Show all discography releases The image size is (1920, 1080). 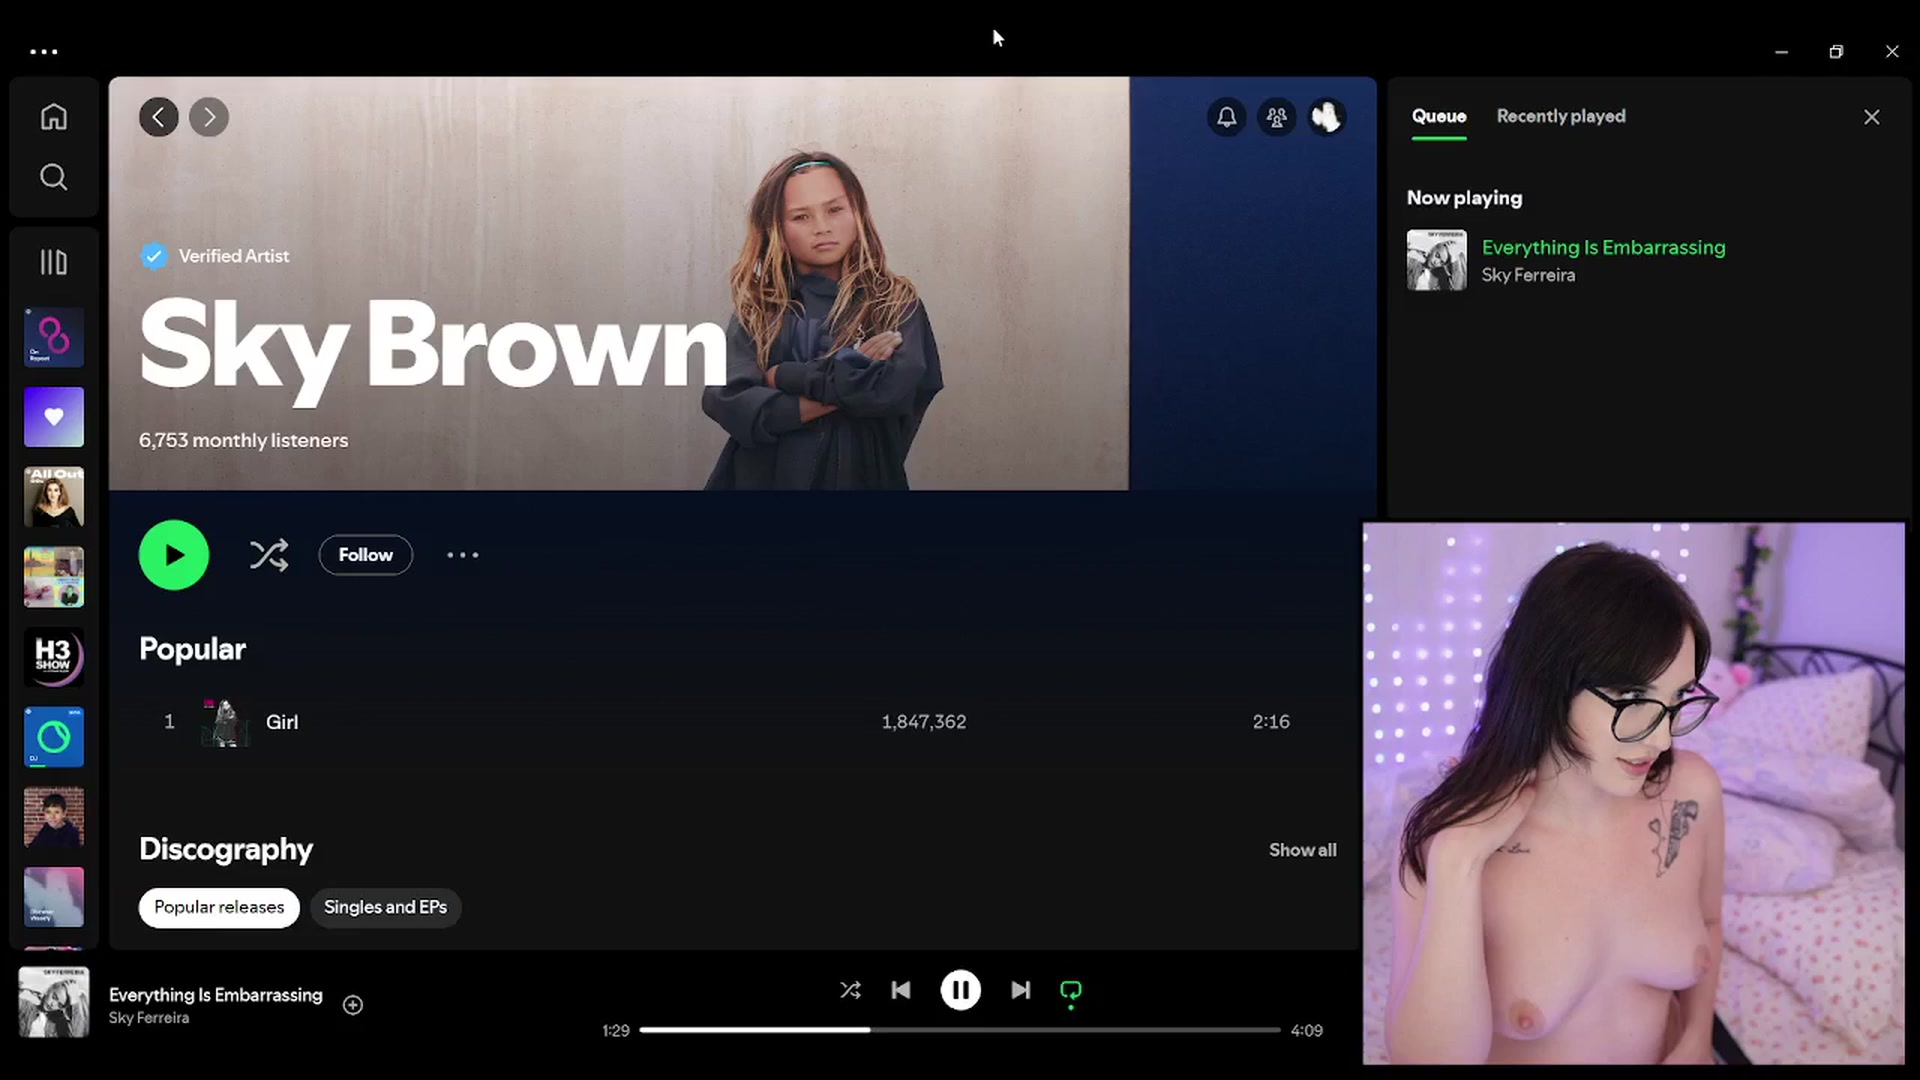pyautogui.click(x=1303, y=850)
